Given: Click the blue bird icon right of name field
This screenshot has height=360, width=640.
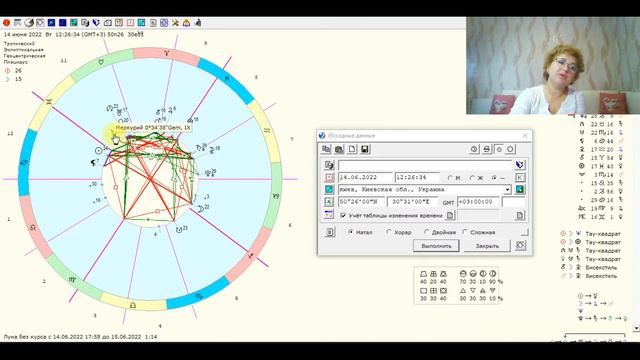Looking at the screenshot, I should coord(520,165).
